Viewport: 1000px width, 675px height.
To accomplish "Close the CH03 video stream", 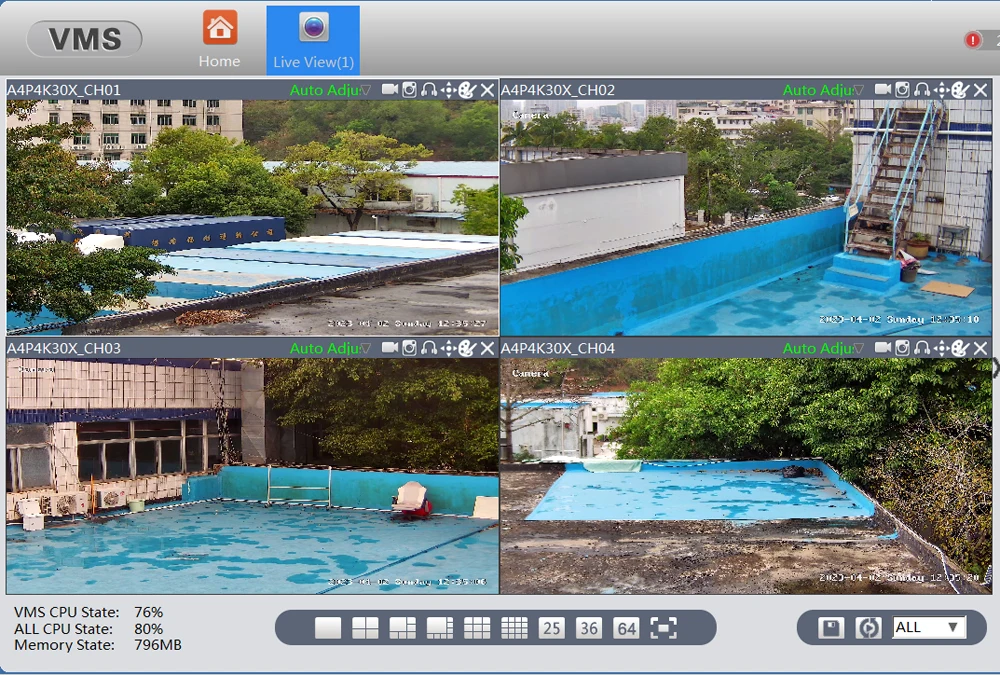I will [x=487, y=348].
